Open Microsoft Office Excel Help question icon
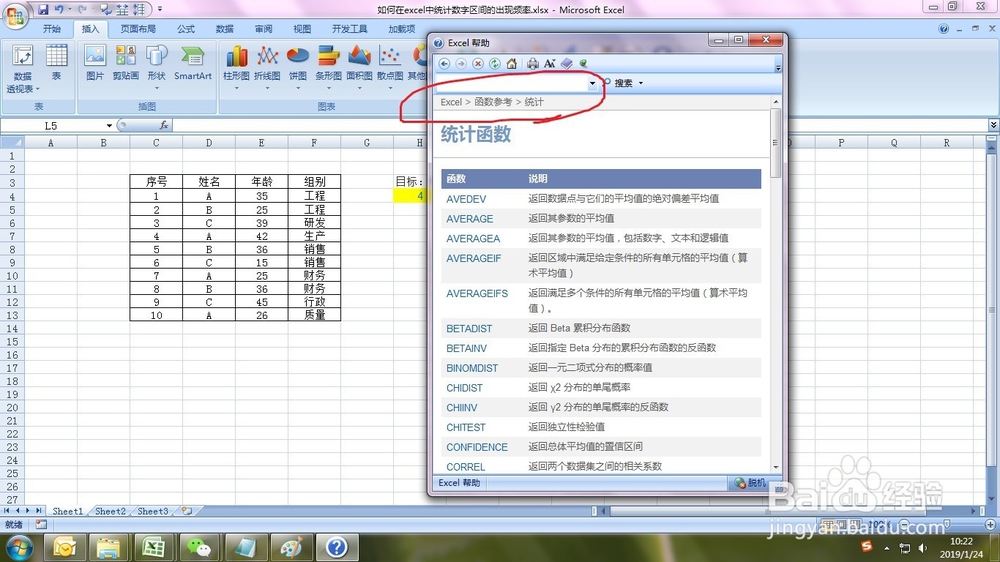The width and height of the screenshot is (1000, 562). tap(943, 29)
